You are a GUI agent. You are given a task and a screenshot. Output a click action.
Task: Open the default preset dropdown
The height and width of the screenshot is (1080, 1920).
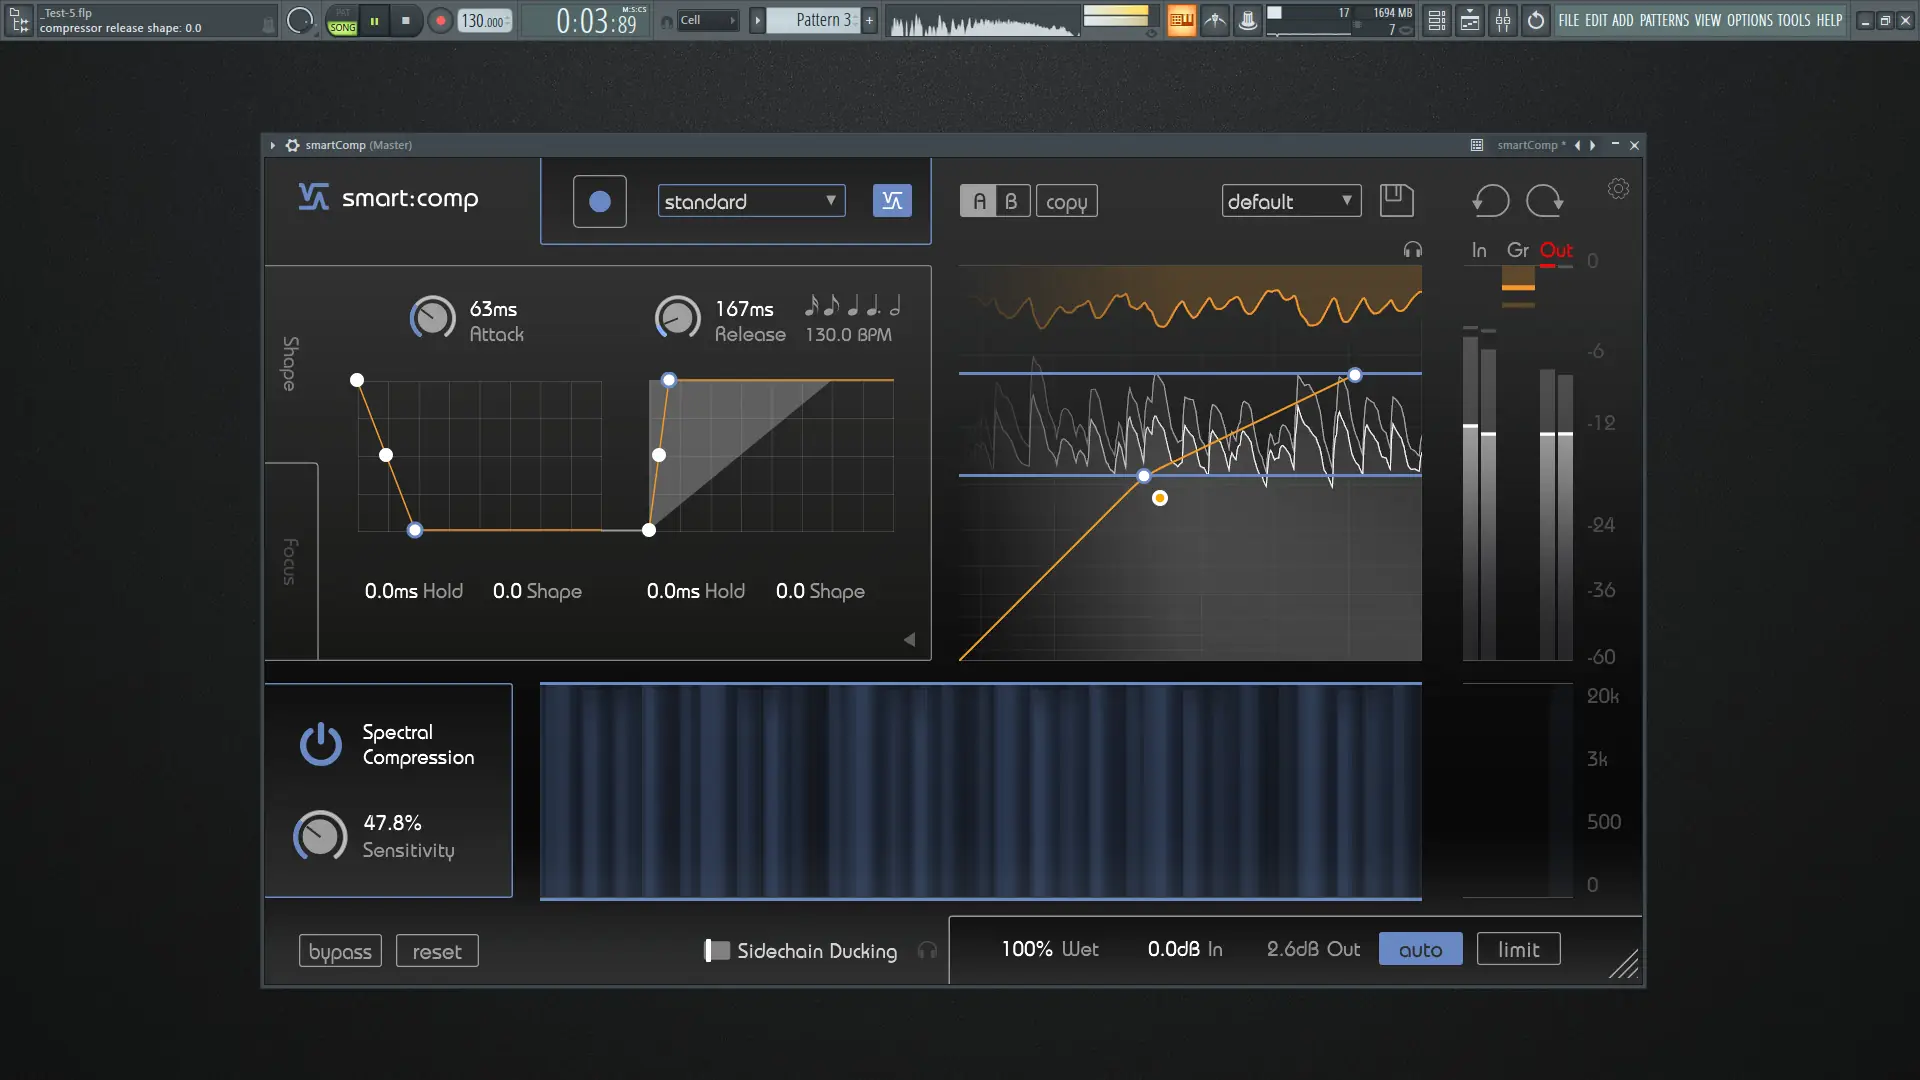click(x=1290, y=201)
